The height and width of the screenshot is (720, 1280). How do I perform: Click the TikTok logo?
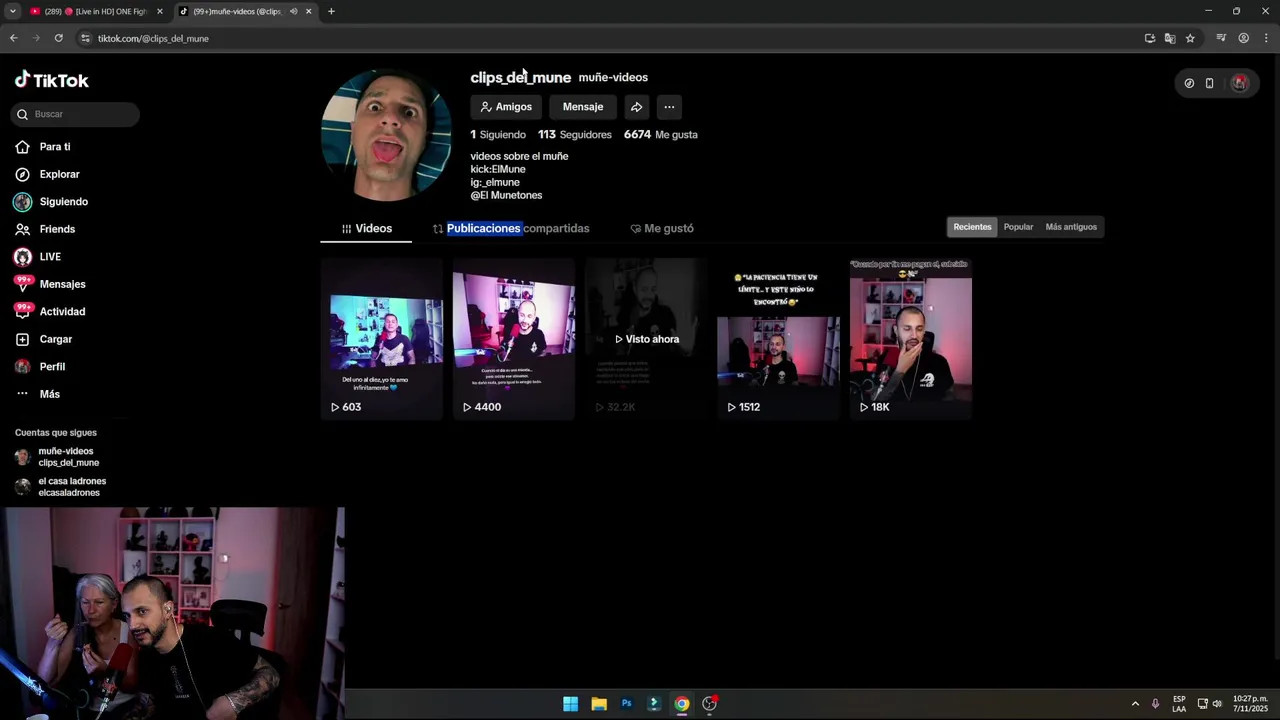(x=52, y=80)
